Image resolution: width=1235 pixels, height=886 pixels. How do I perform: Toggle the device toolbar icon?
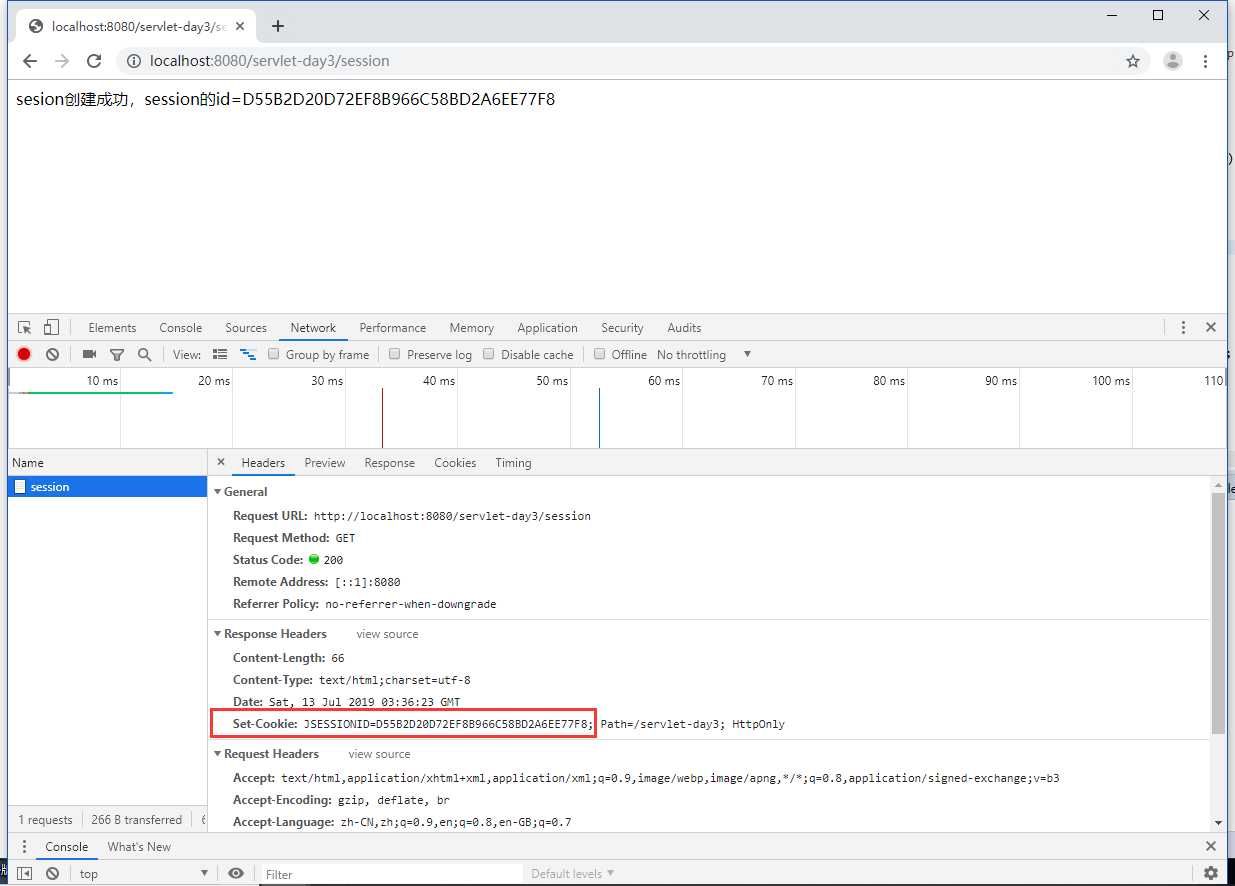51,327
